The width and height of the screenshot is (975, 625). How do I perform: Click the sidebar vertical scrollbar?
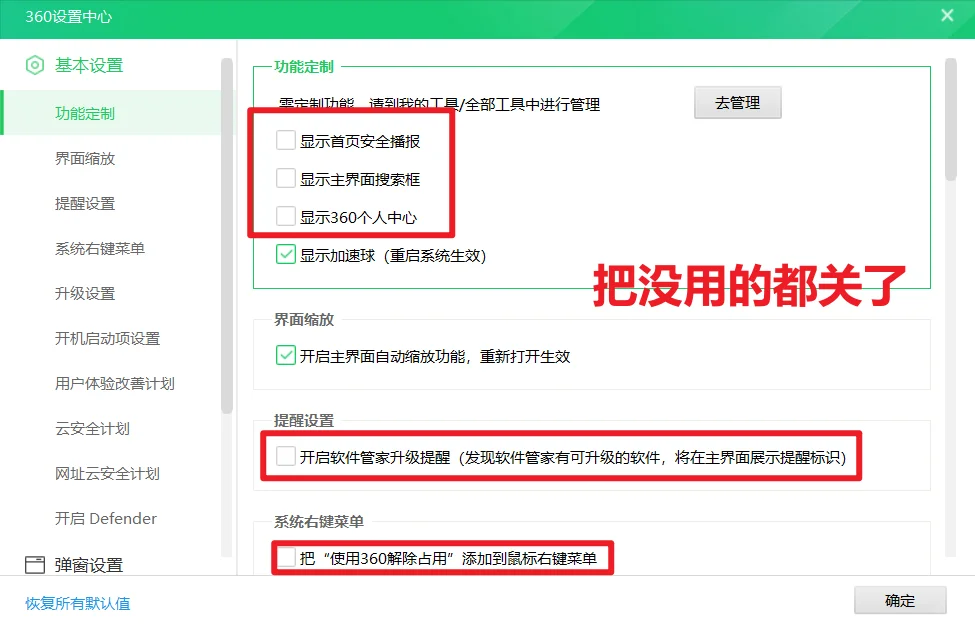[226, 236]
